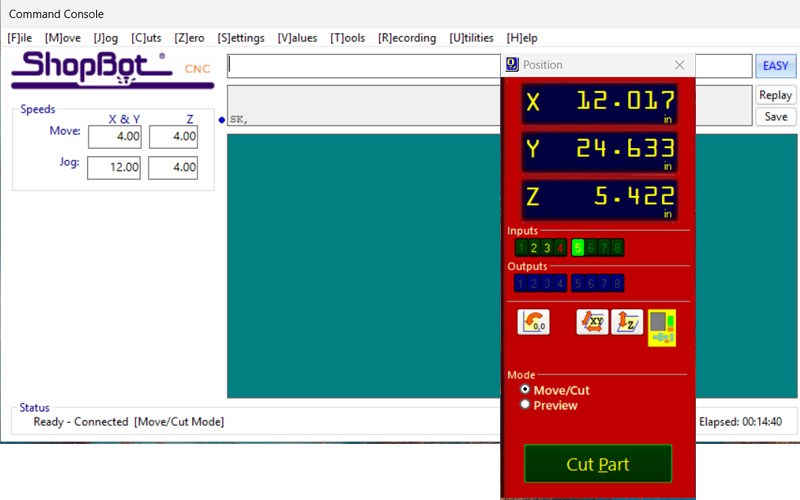Click the Position window title icon
The height and width of the screenshot is (500, 800).
pos(512,65)
